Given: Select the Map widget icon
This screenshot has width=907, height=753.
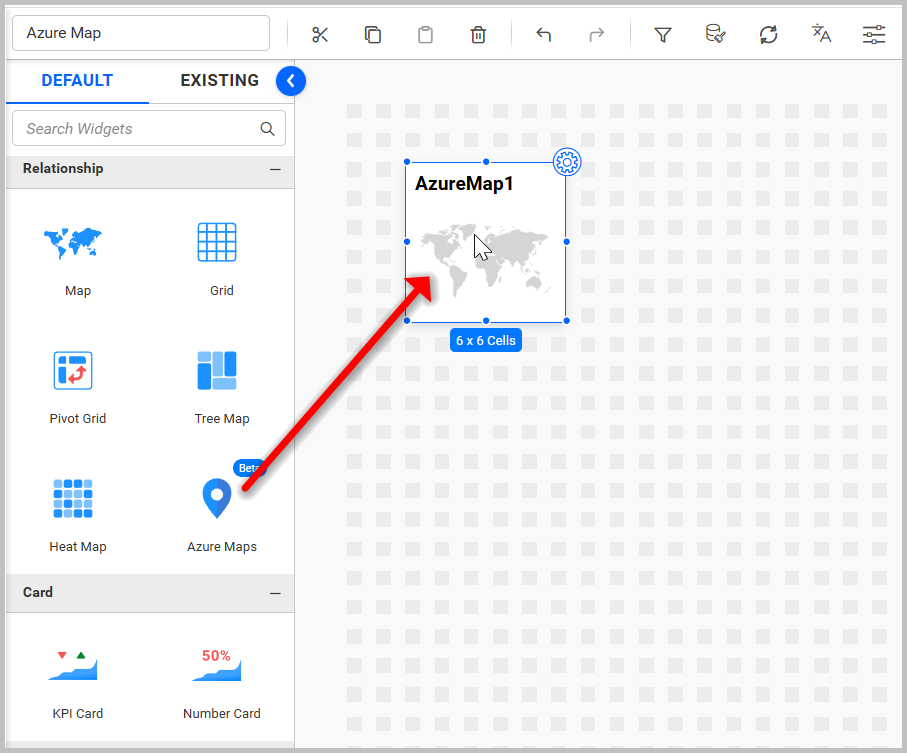Looking at the screenshot, I should pos(77,242).
